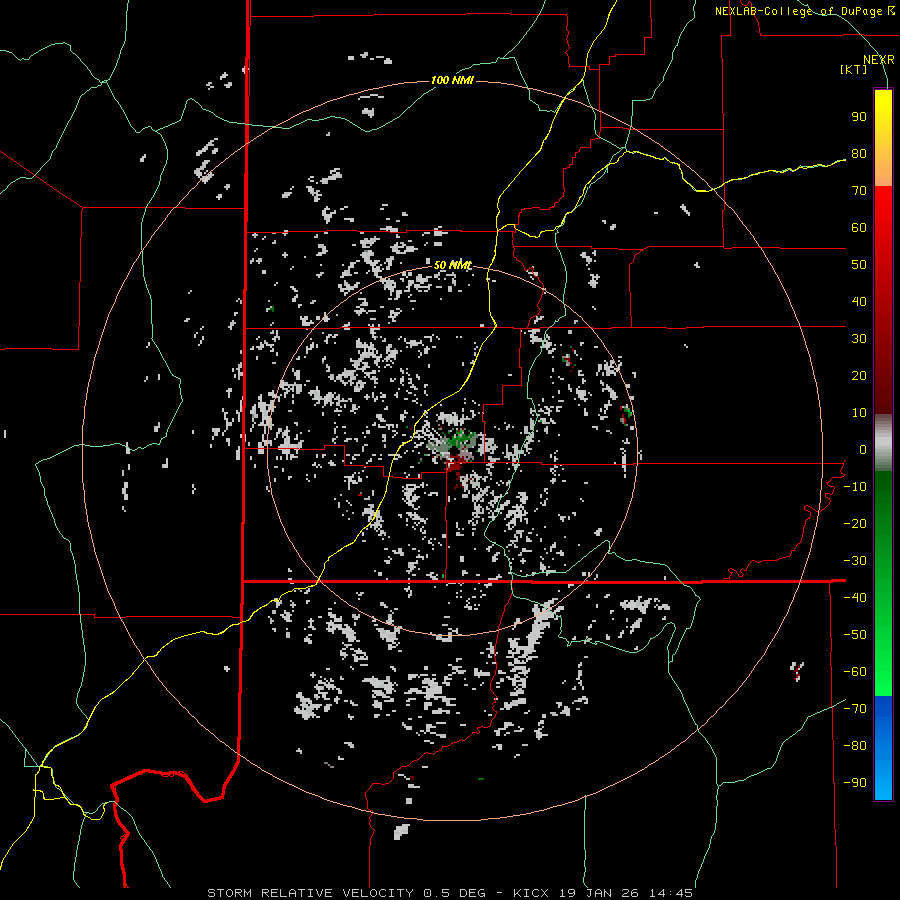Click the positive 80 knot scale value
Screen dimensions: 900x900
point(859,154)
